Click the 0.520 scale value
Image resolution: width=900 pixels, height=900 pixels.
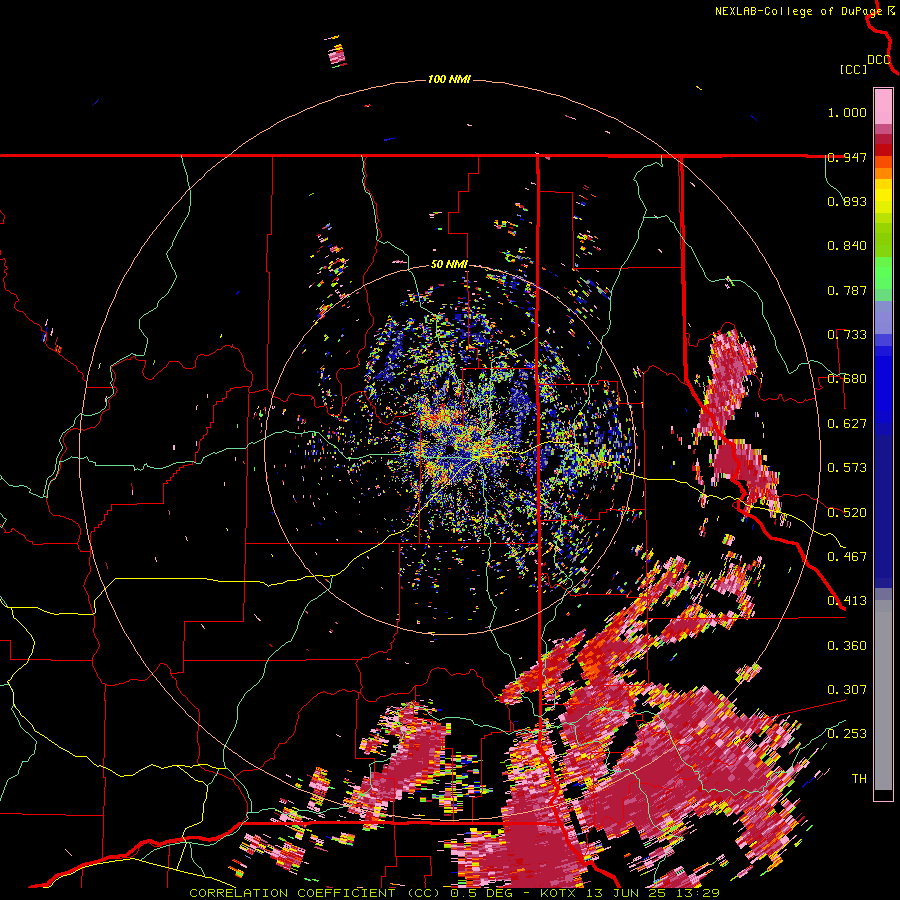pos(847,512)
